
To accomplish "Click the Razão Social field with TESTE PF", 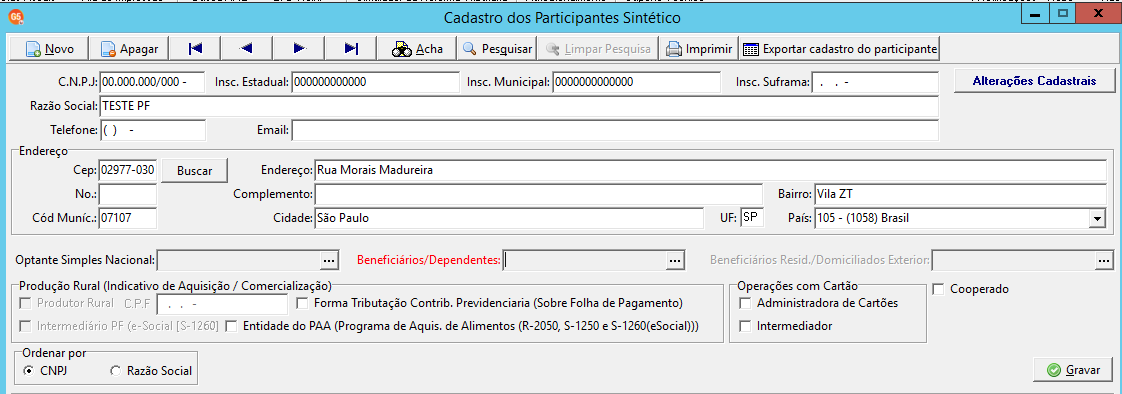I will [x=519, y=106].
